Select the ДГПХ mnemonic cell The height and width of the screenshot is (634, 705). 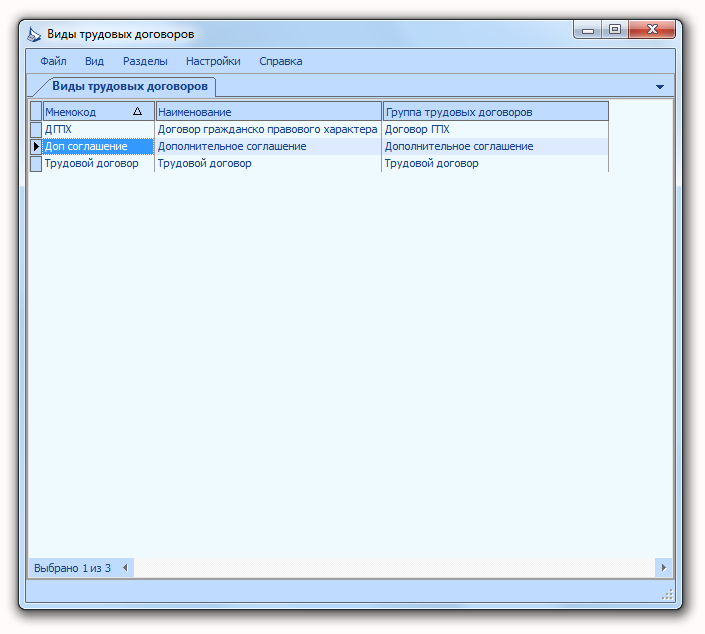click(98, 129)
